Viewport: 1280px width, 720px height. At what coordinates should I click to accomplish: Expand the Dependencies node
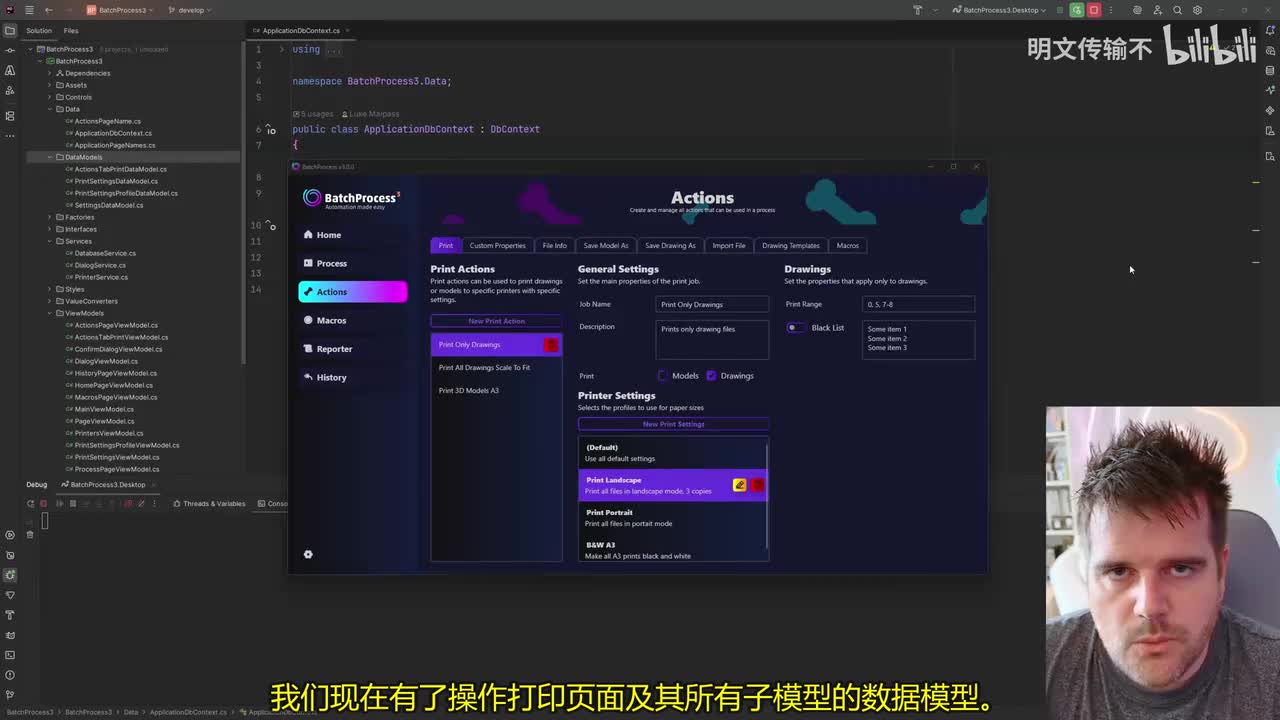point(48,73)
